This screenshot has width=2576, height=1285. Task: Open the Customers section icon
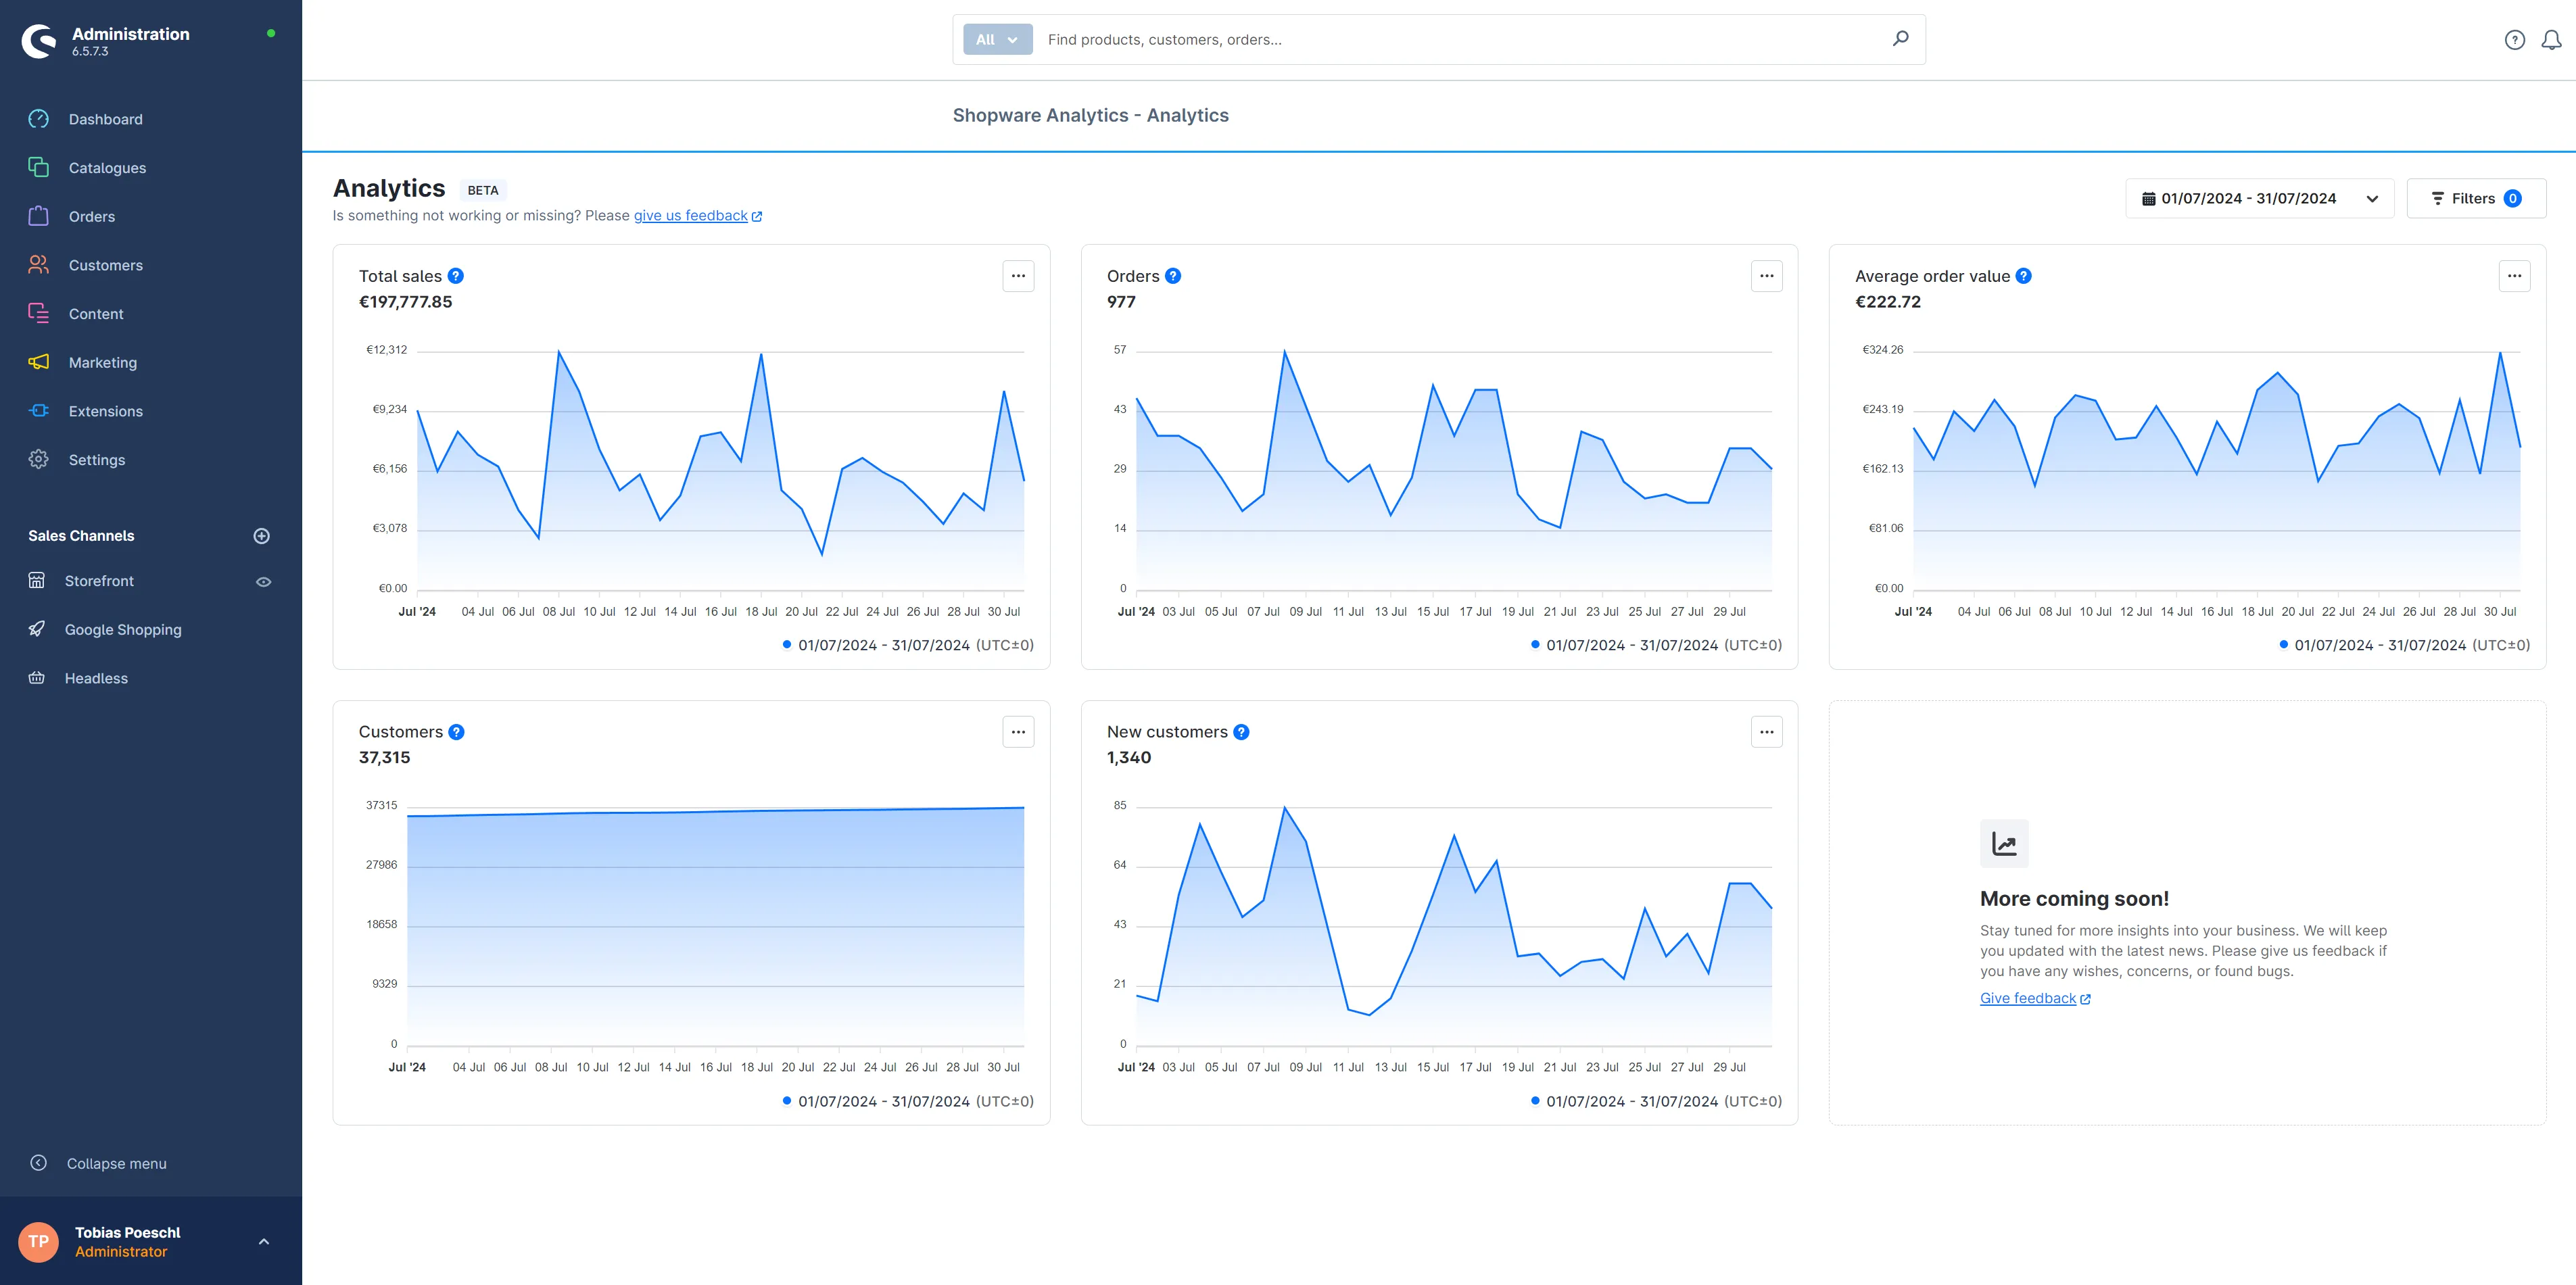click(37, 264)
